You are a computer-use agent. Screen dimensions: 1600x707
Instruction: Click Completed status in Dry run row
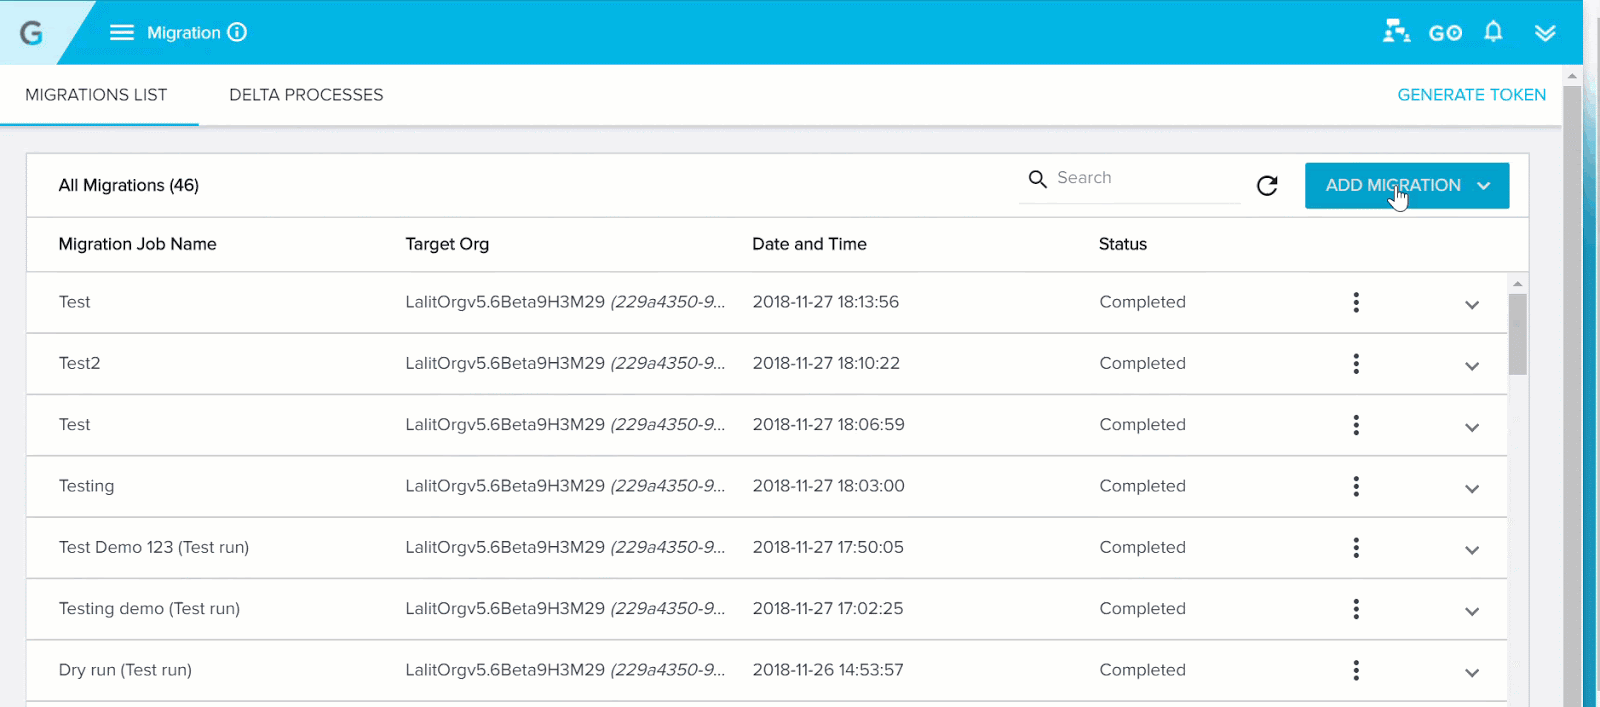[1142, 670]
